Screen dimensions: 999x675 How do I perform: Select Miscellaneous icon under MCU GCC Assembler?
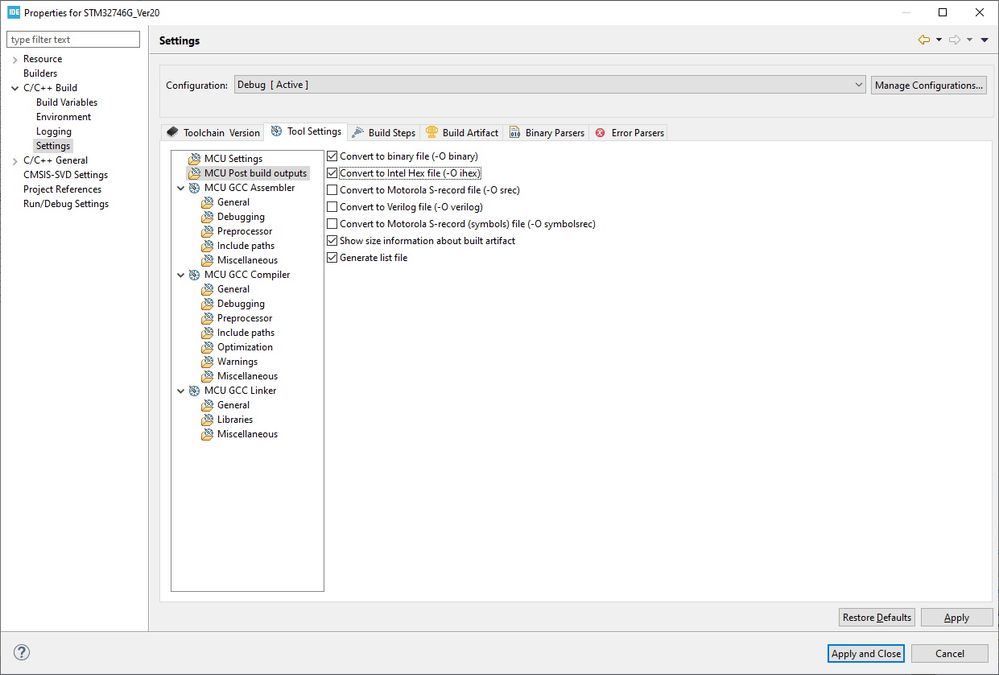[207, 260]
